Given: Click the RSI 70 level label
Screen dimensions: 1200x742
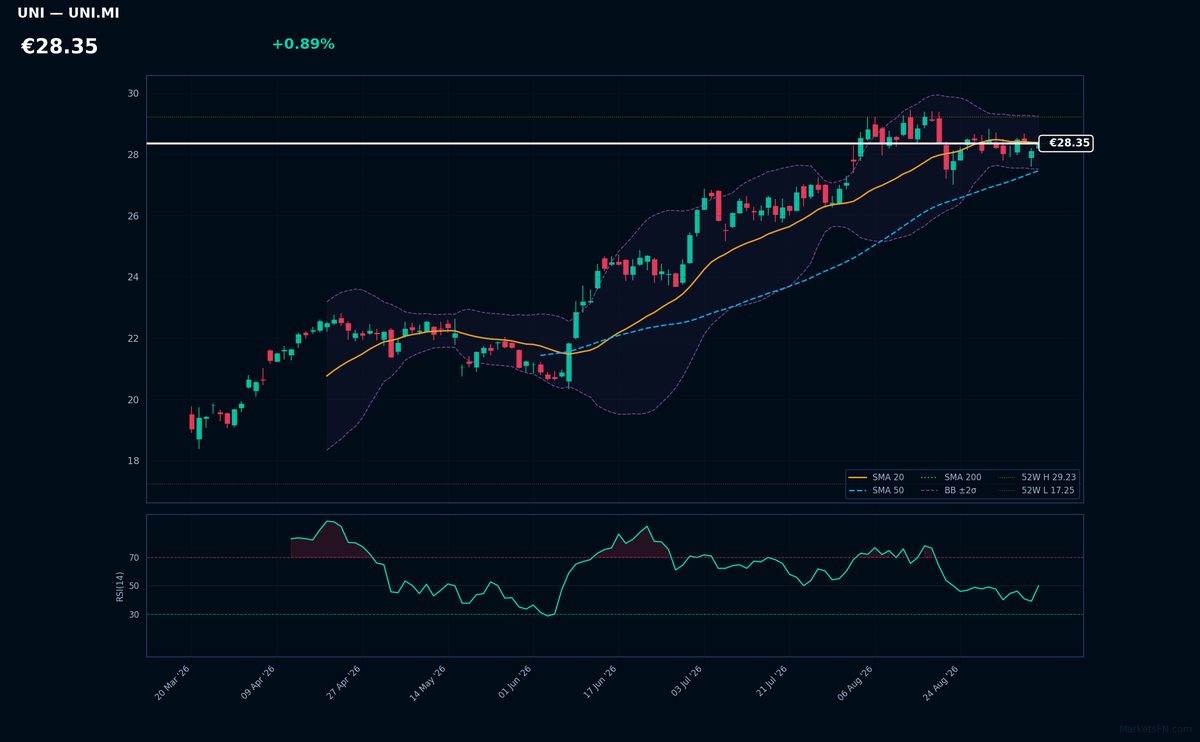Looking at the screenshot, I should tap(134, 557).
